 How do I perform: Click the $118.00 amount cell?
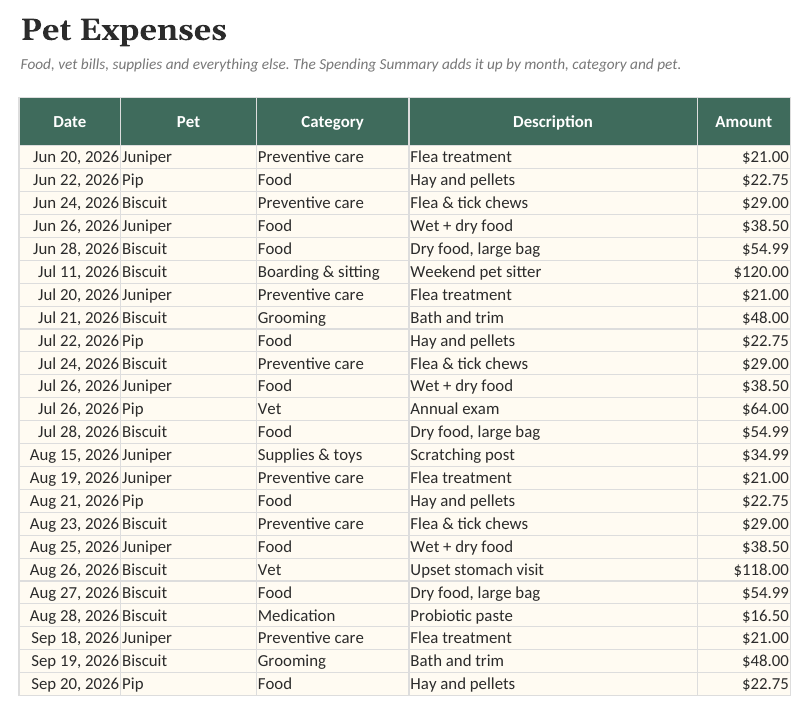(743, 570)
